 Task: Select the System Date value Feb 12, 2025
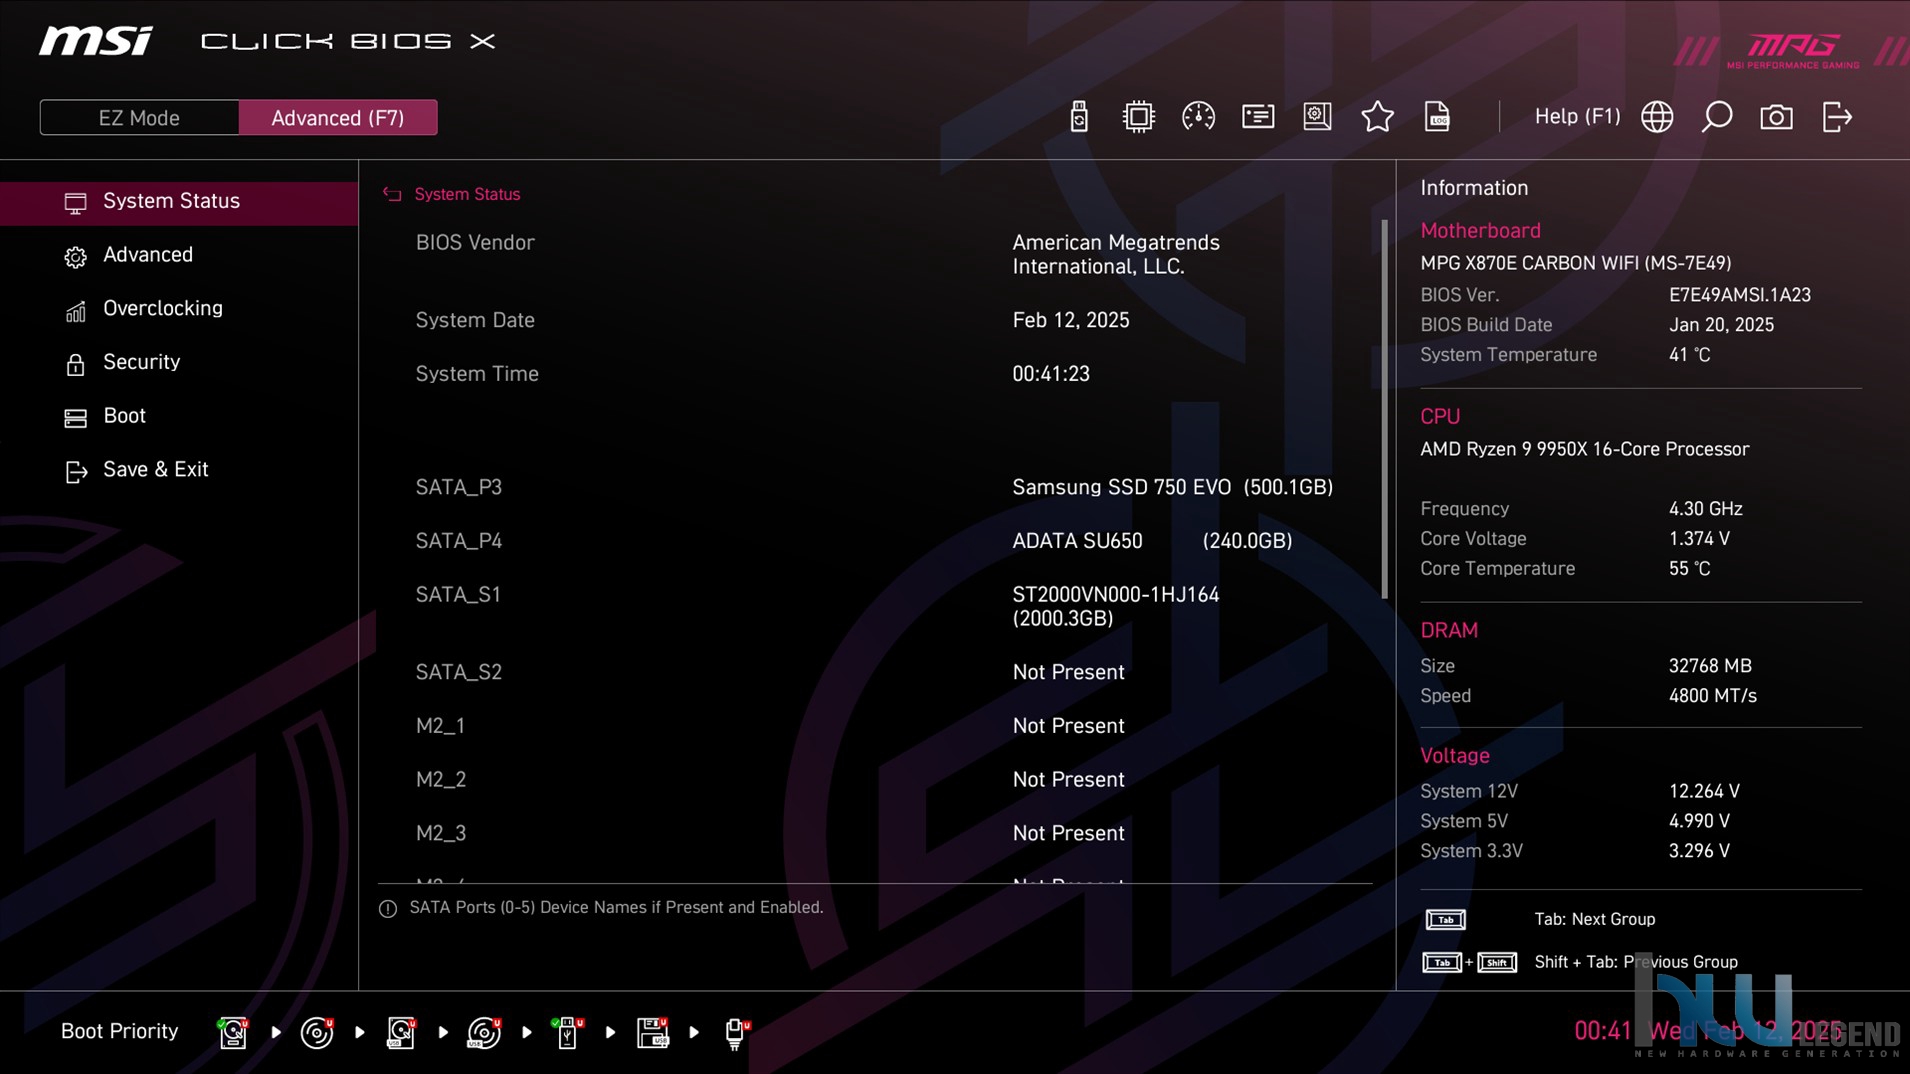[x=1070, y=320]
